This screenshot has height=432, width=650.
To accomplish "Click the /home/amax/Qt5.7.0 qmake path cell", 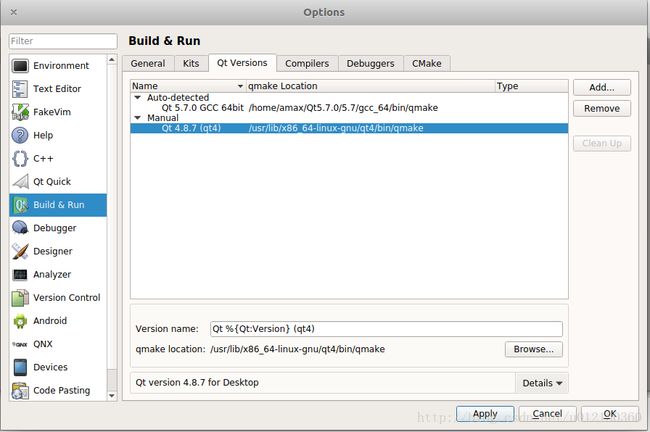I will 343,108.
